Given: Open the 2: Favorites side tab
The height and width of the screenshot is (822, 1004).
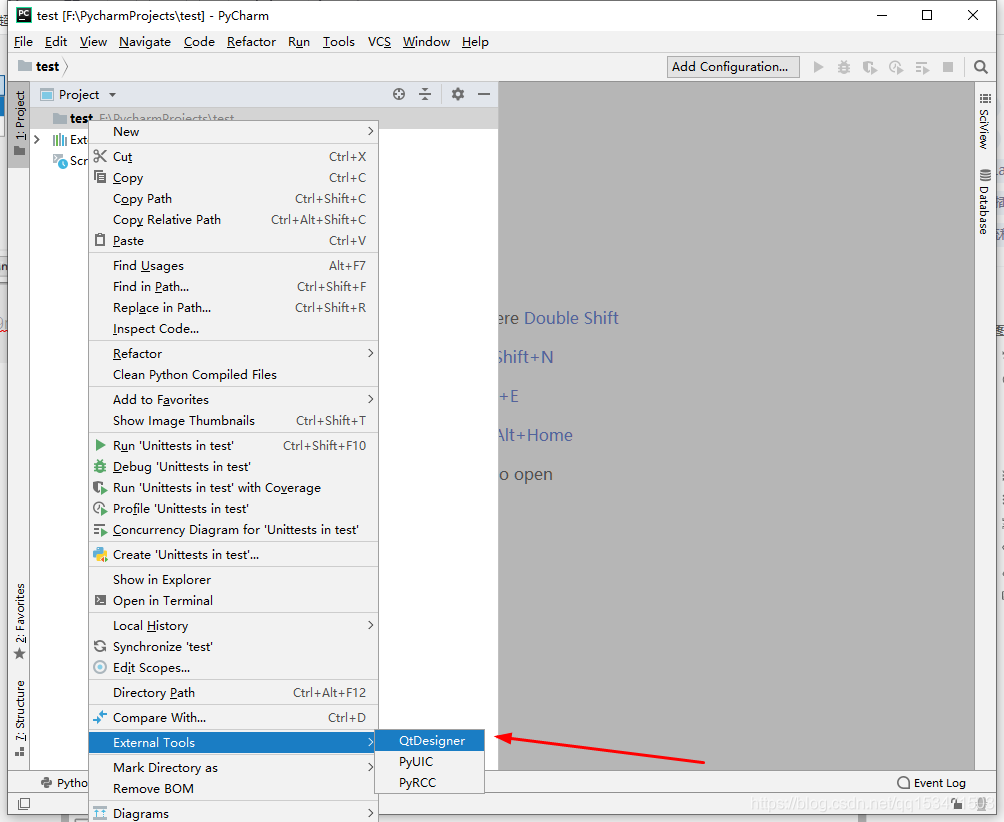Looking at the screenshot, I should (20, 622).
